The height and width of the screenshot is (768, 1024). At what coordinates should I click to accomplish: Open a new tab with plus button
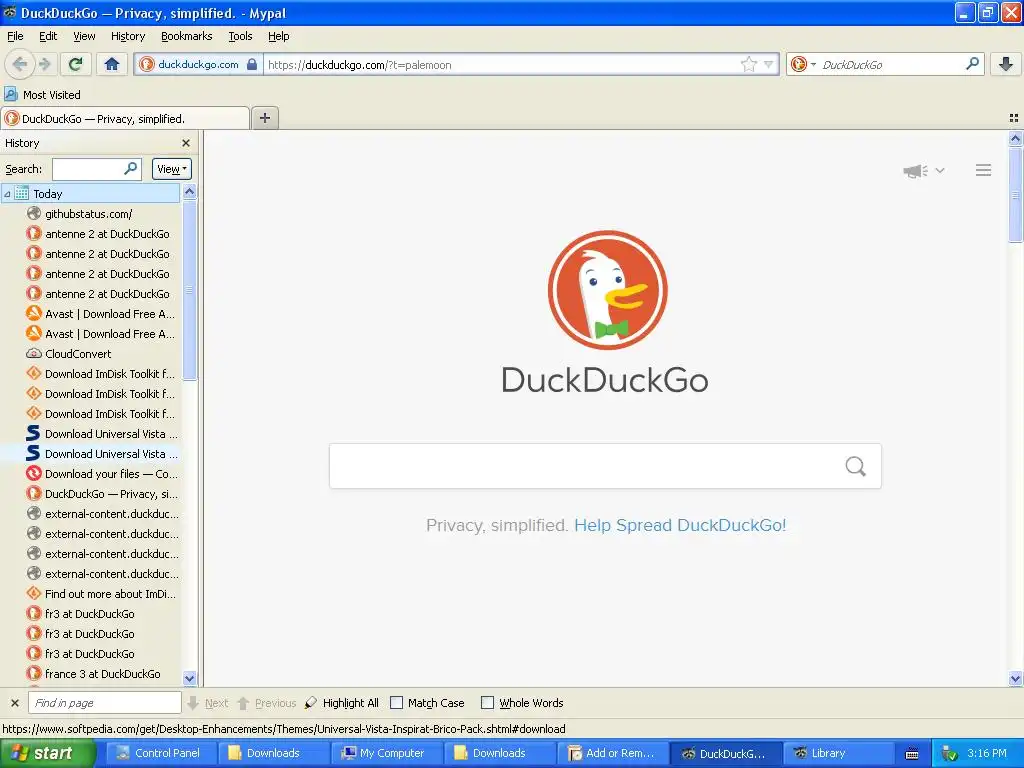(x=264, y=118)
